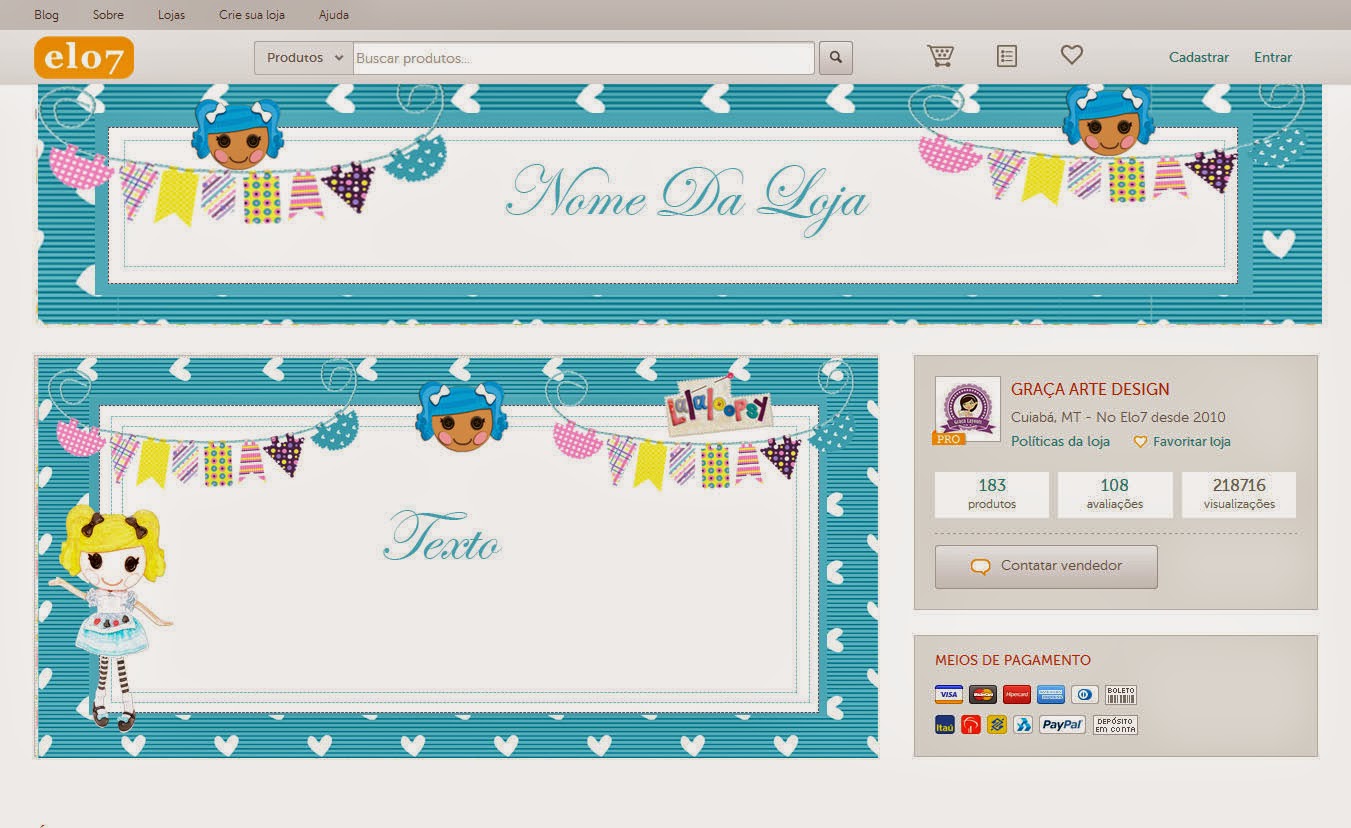Click the Nome Da Loja banner image
This screenshot has width=1351, height=828.
pos(680,204)
